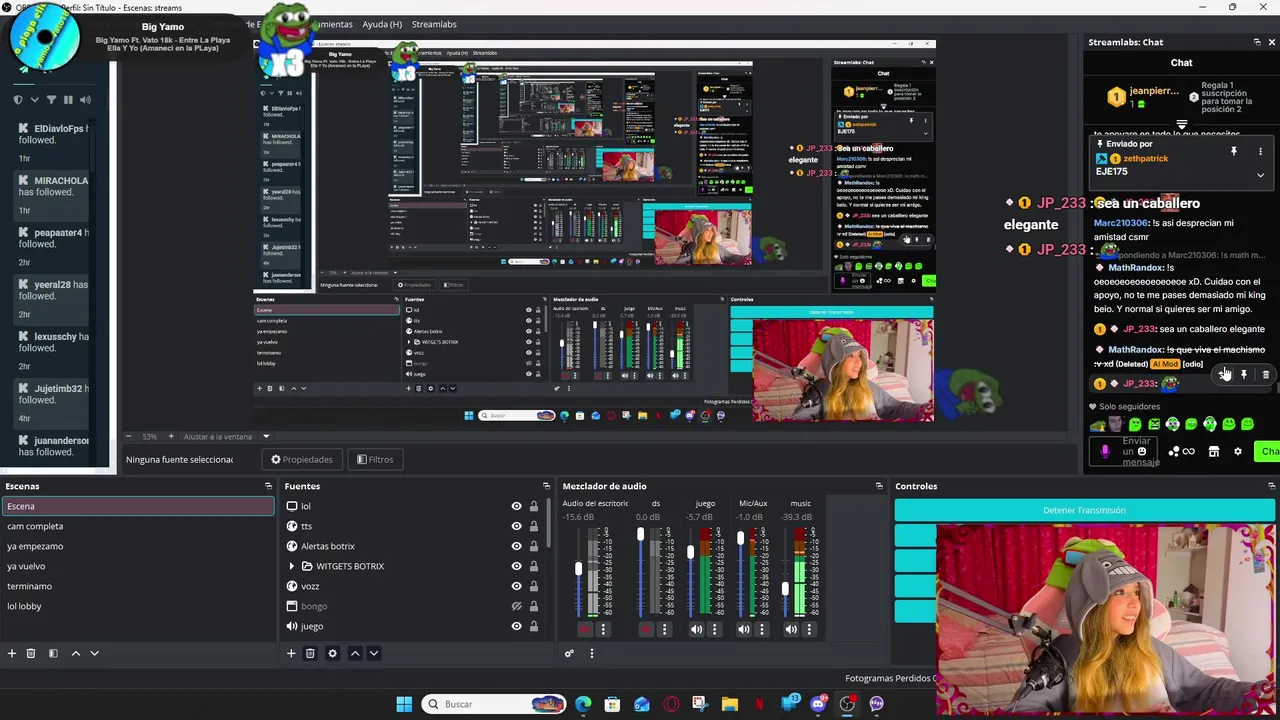This screenshot has width=1280, height=720.
Task: Open juego channel three-dot options
Action: (x=714, y=629)
